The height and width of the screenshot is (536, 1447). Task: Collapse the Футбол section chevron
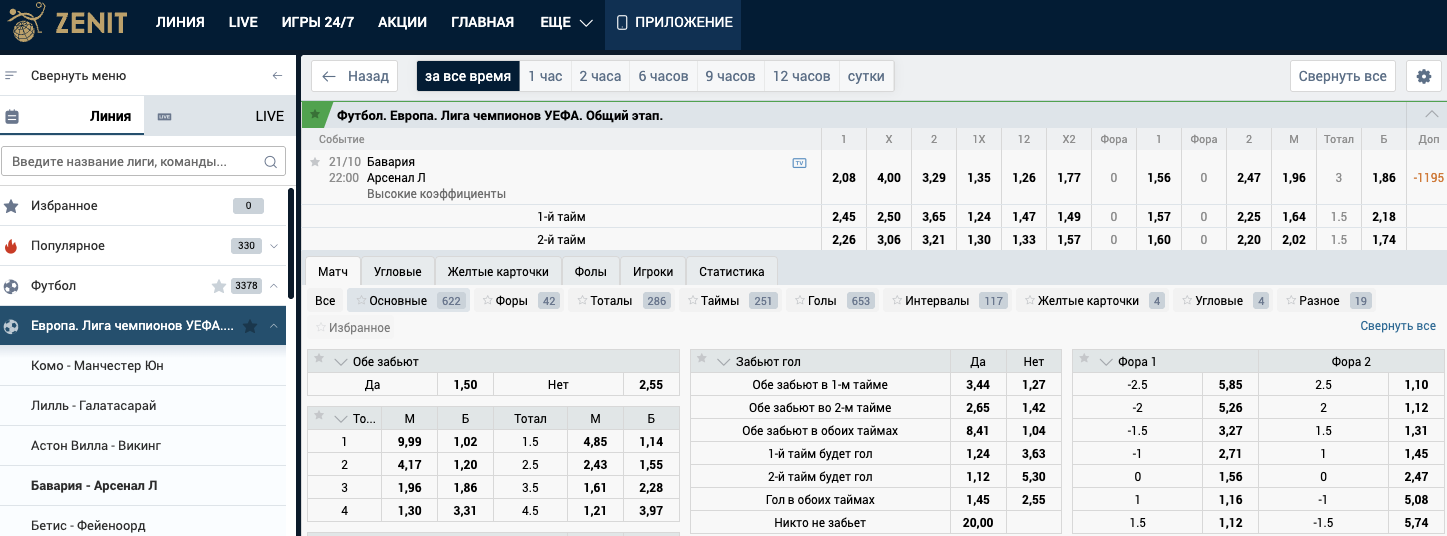coord(274,286)
